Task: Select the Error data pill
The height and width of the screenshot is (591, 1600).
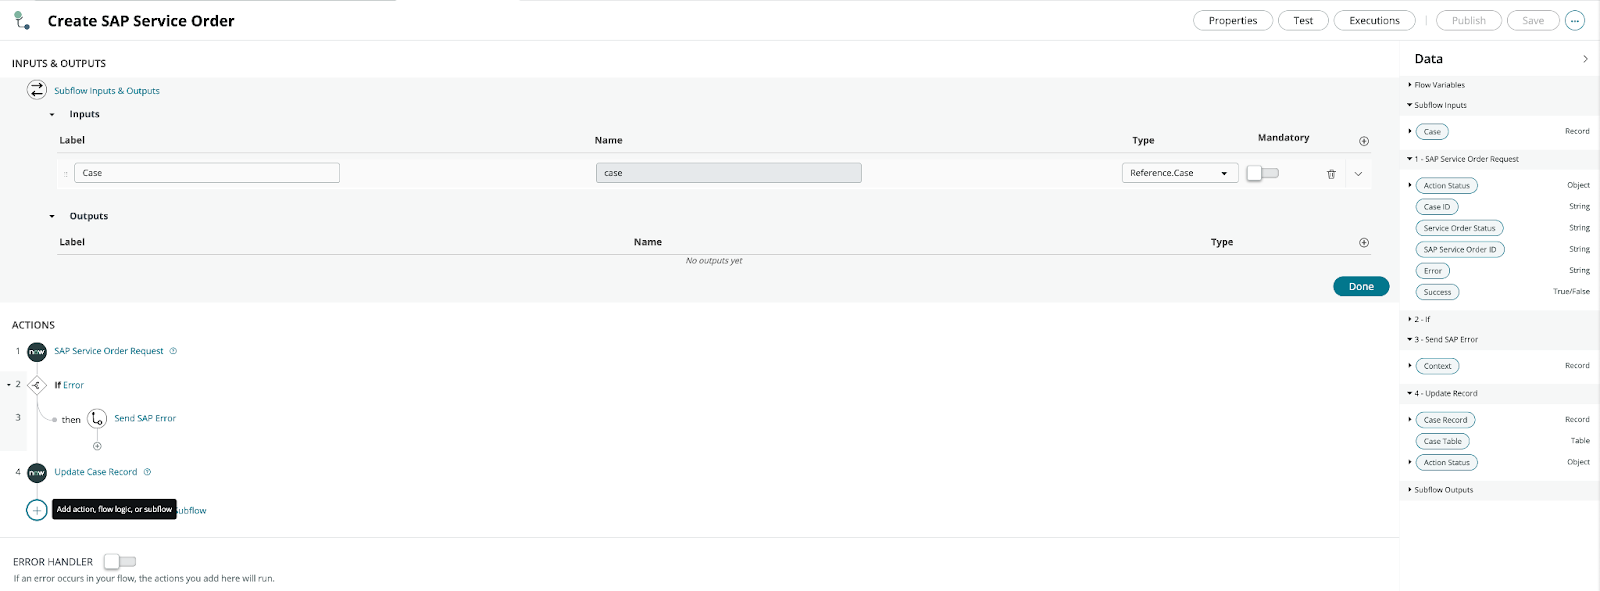Action: (1433, 271)
